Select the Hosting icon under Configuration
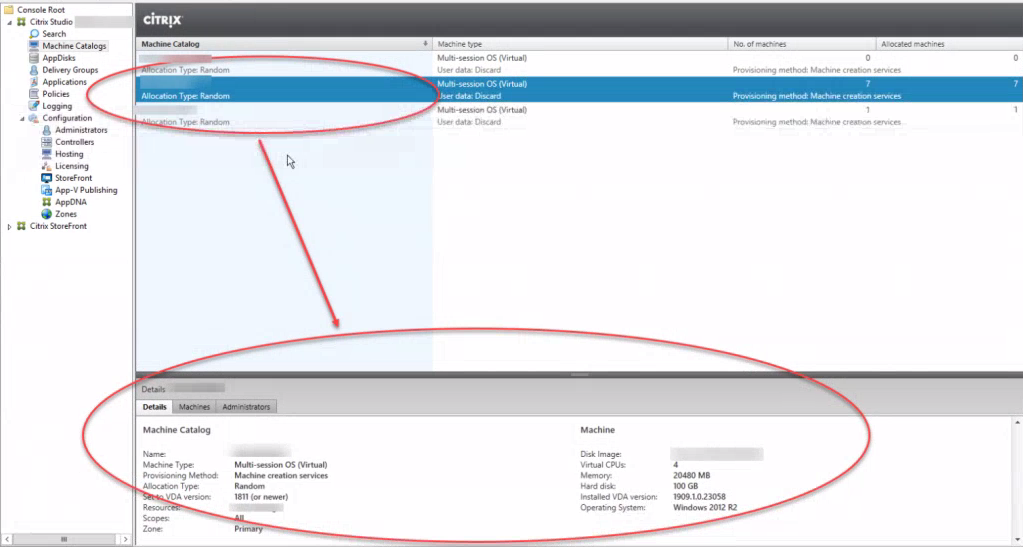1023x547 pixels. [47, 154]
